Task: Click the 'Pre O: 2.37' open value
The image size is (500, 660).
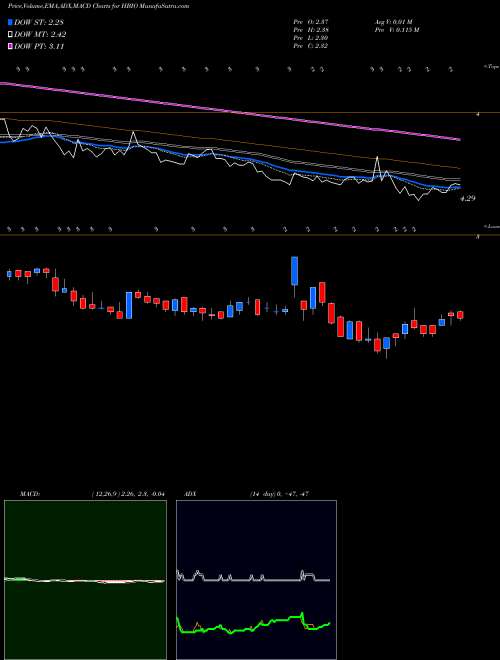Action: [x=311, y=22]
